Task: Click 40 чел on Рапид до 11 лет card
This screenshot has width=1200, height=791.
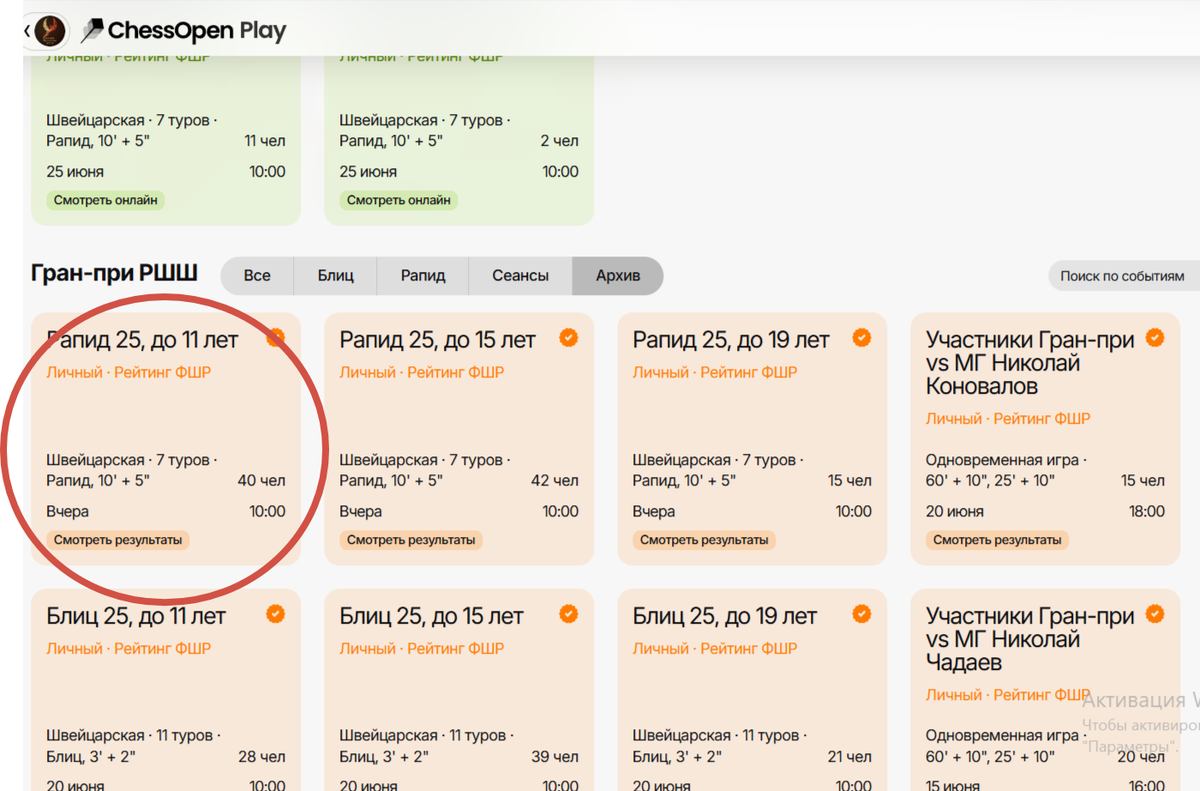Action: 261,481
